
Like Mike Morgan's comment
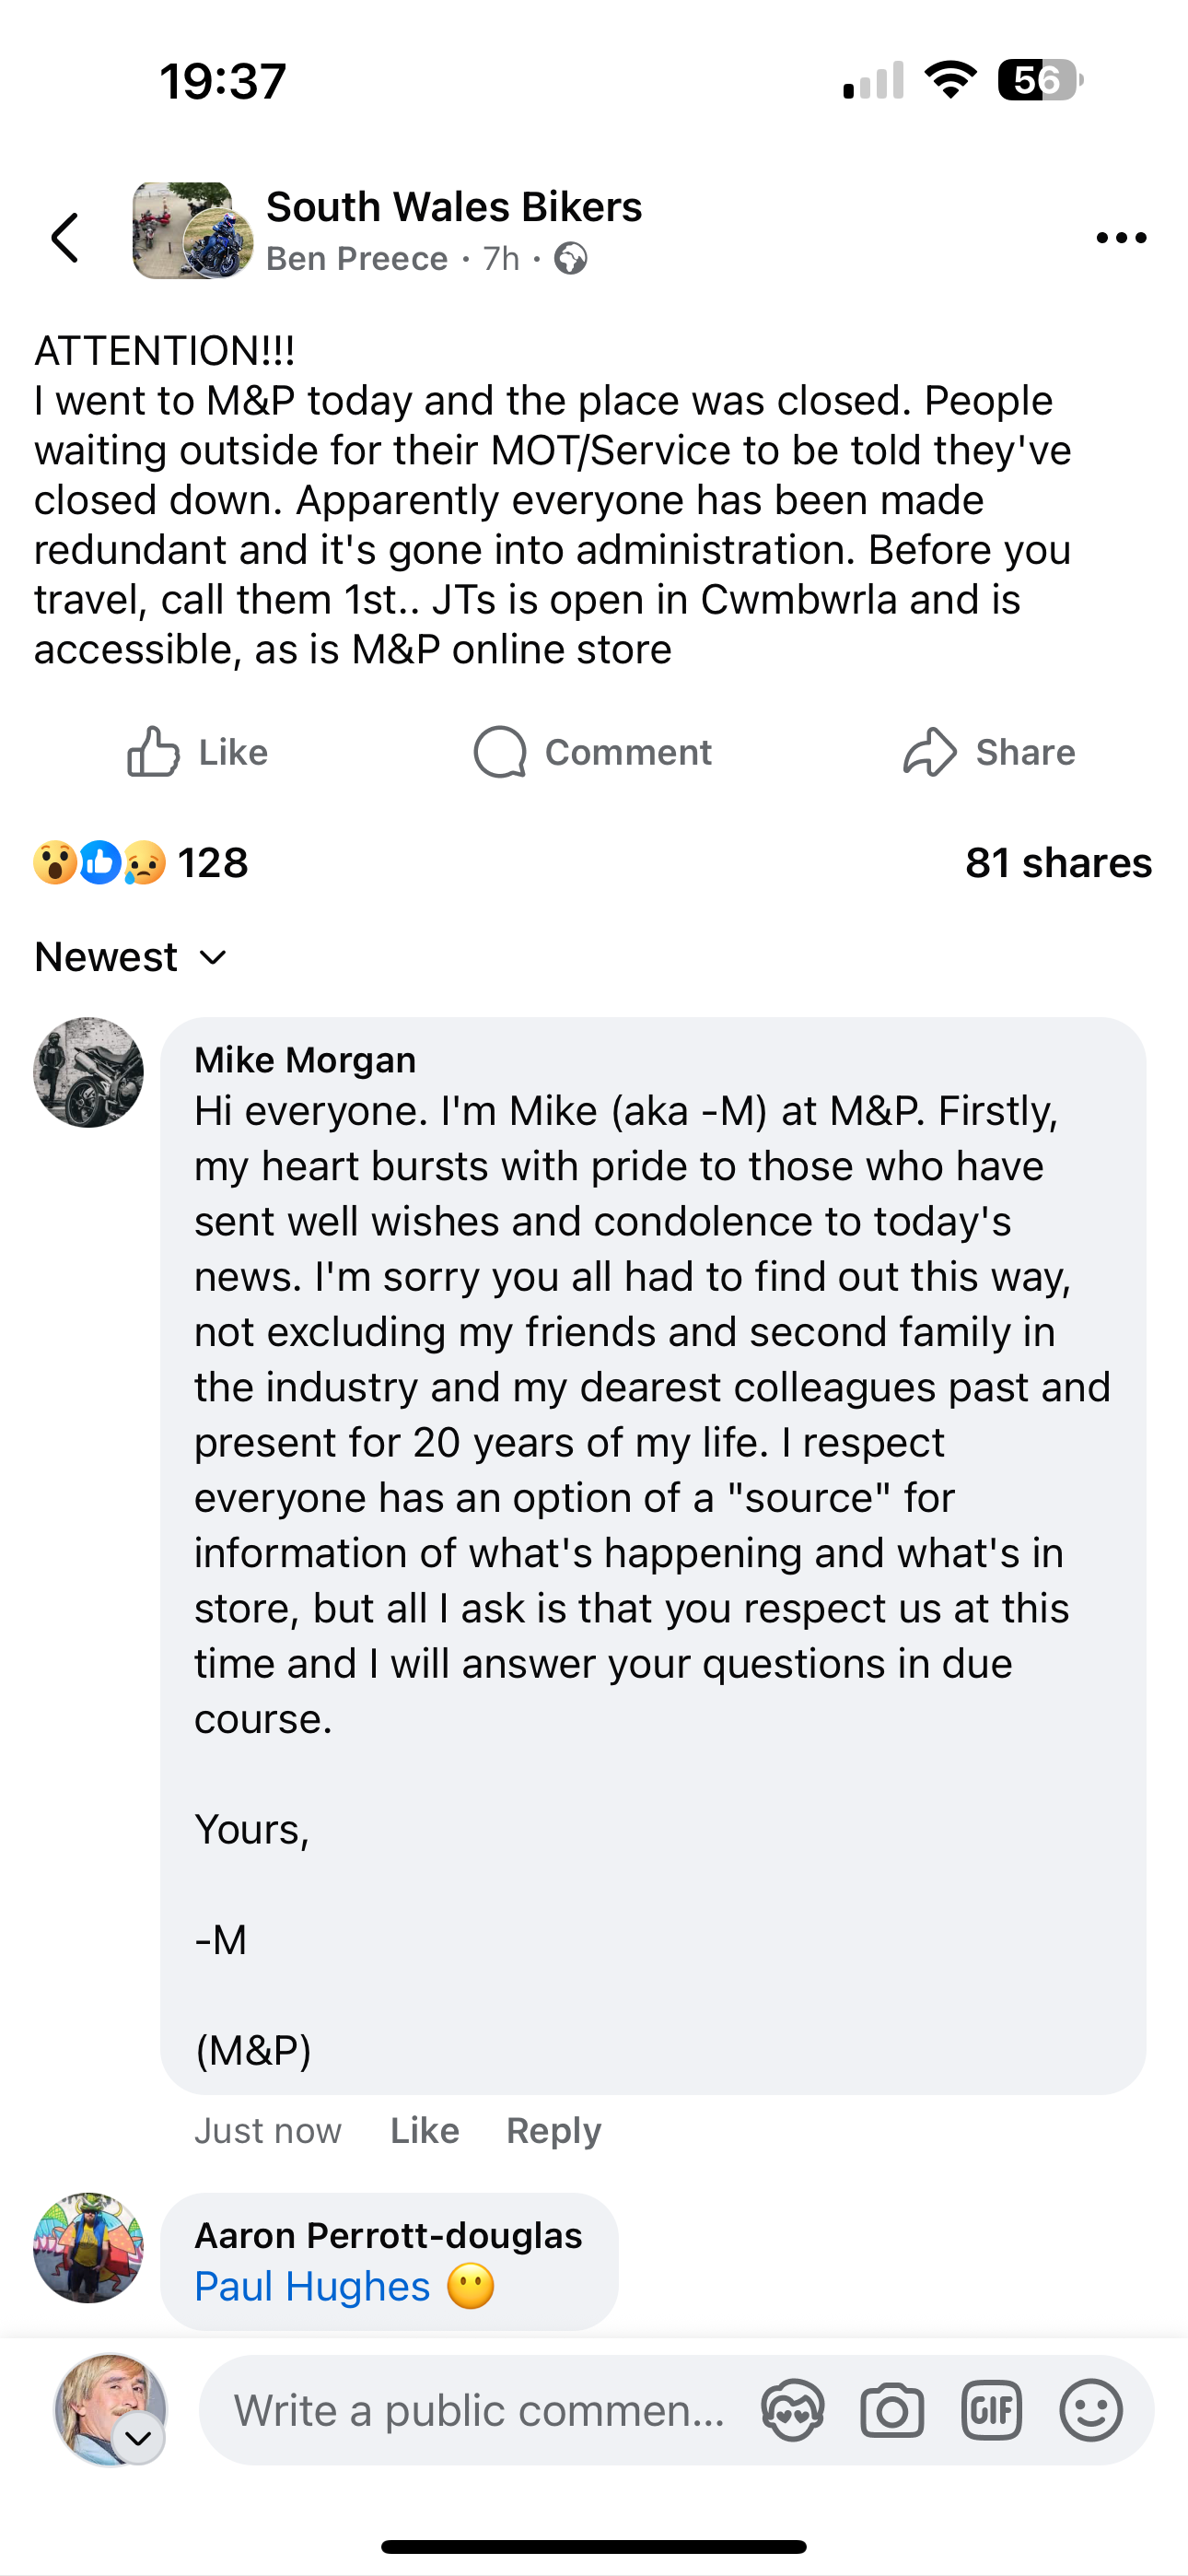click(424, 2130)
